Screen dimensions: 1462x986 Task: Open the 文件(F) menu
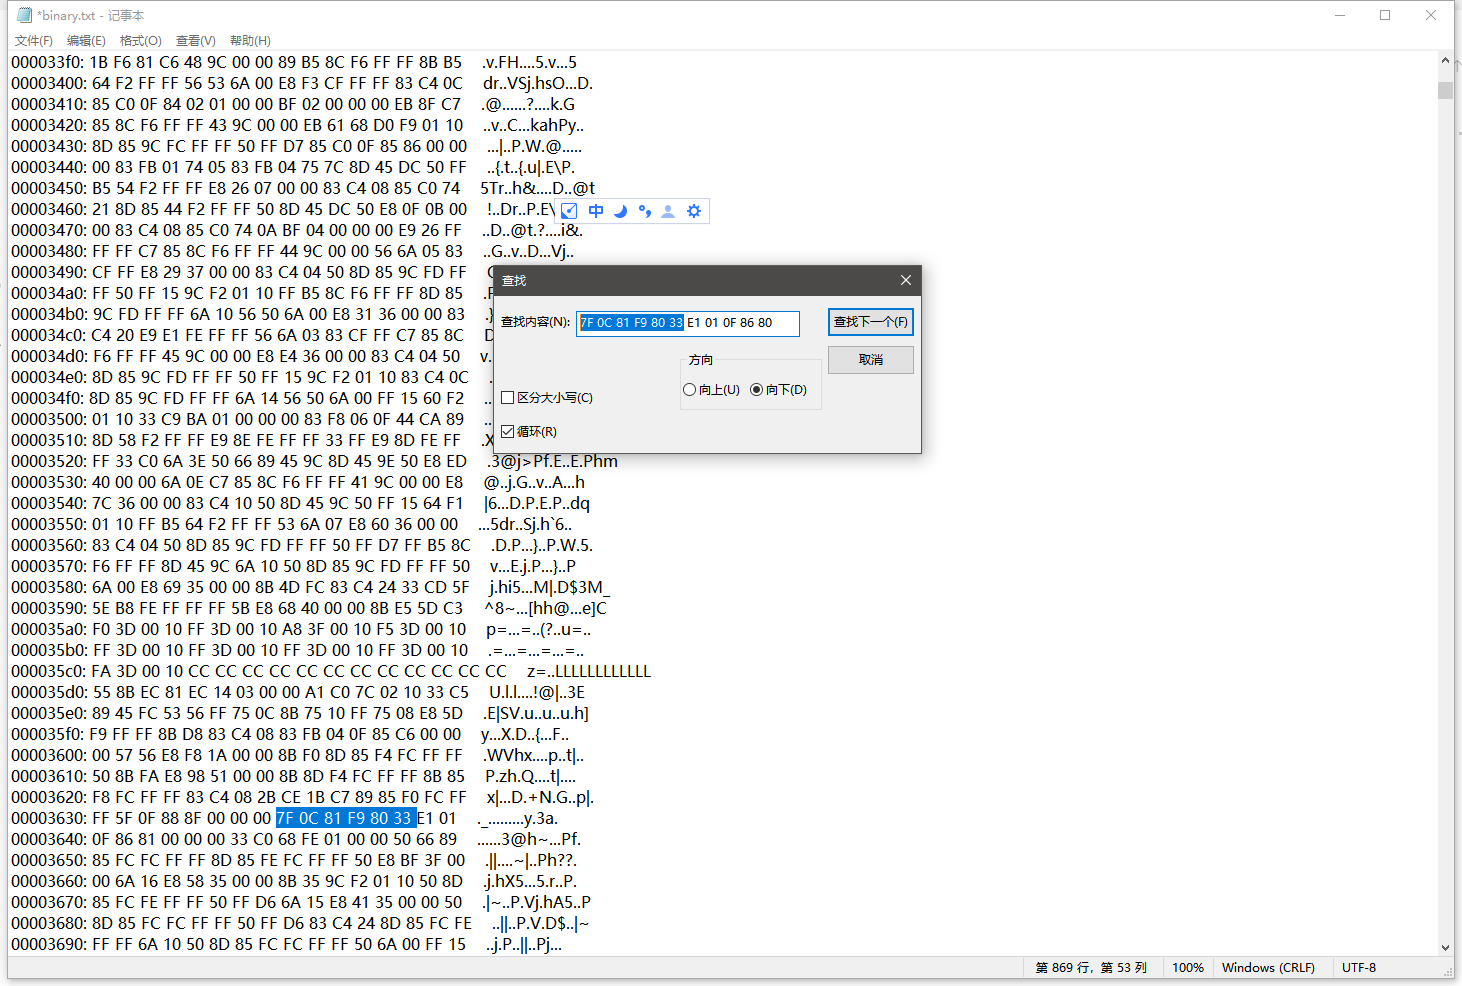tap(33, 41)
